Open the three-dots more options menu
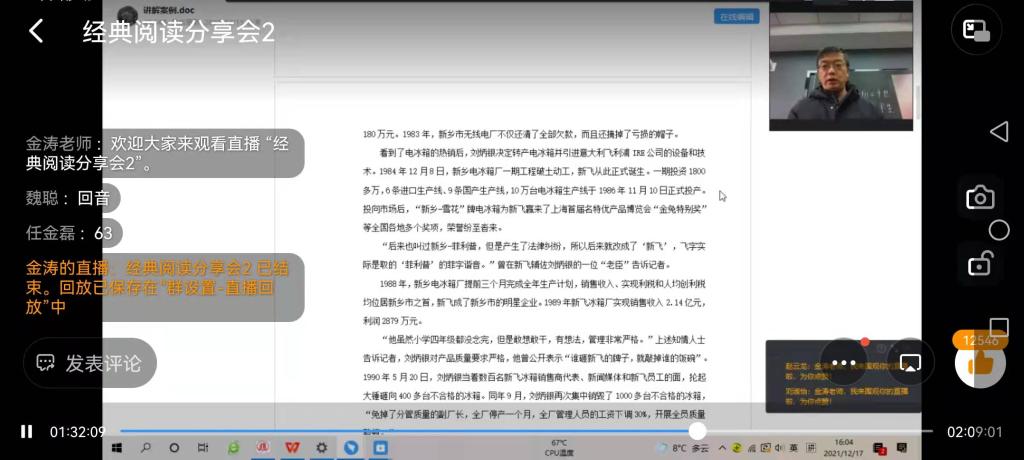 [x=843, y=363]
